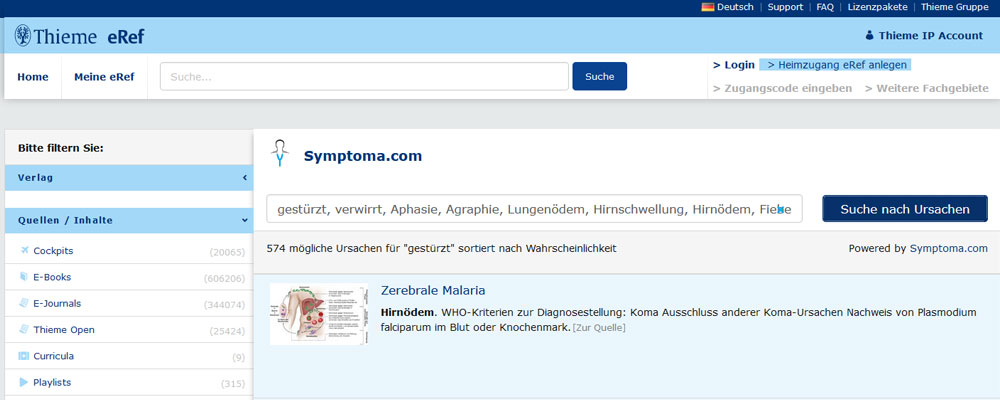The width and height of the screenshot is (1000, 400).
Task: Open Lizenzpakete in the top bar
Action: 878,7
